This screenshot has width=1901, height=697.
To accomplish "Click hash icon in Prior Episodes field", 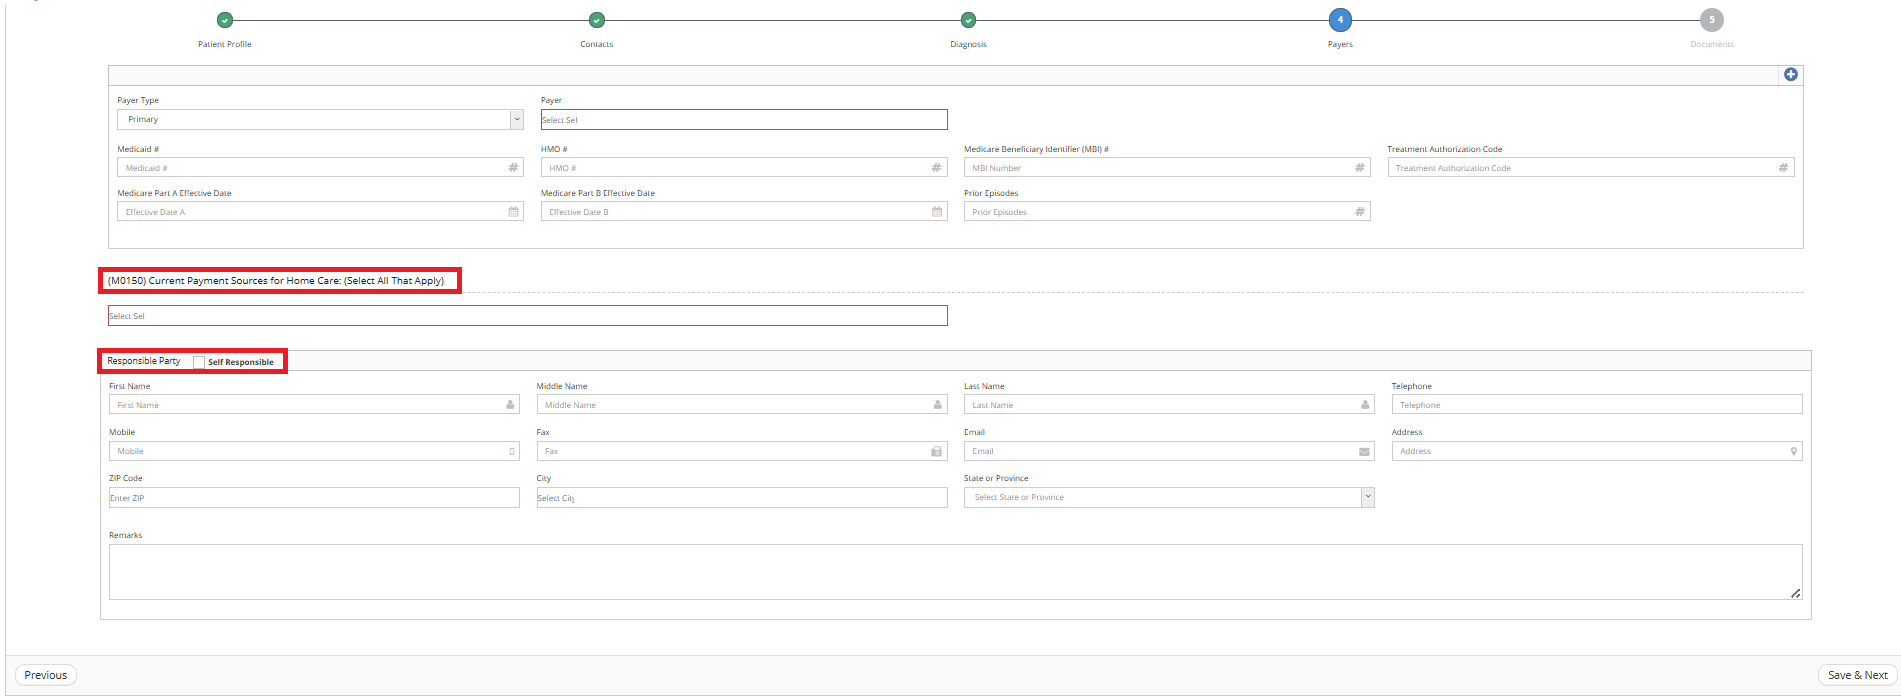I will tap(1359, 212).
